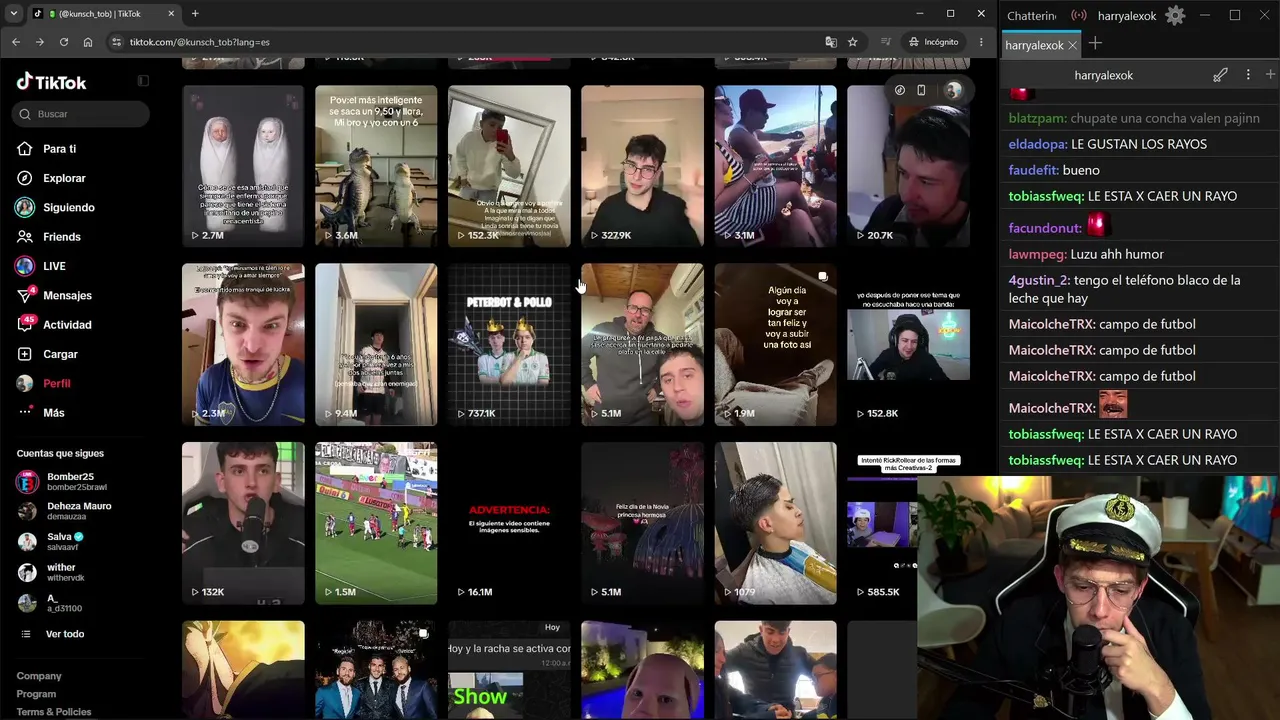This screenshot has height=720, width=1280.
Task: Open the football match video with 1.5M views
Action: point(376,523)
